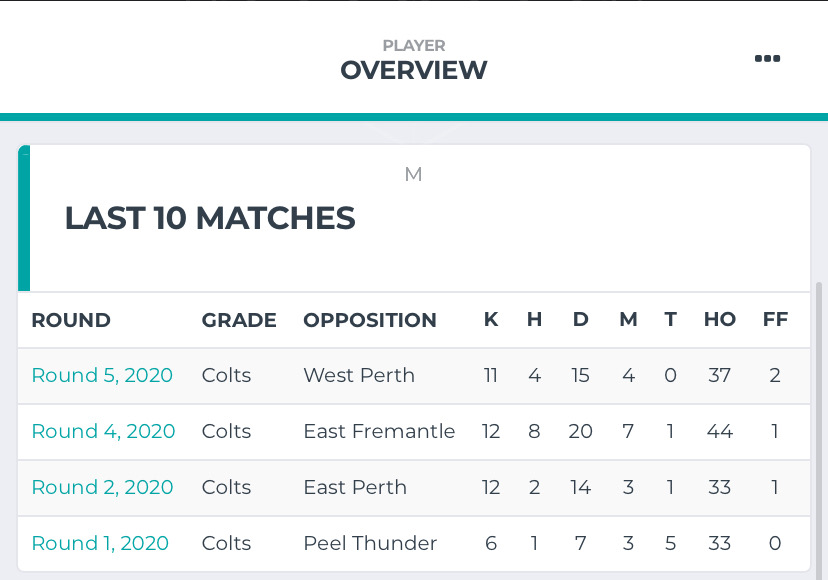Select the East Fremantle opposition cell

[379, 432]
